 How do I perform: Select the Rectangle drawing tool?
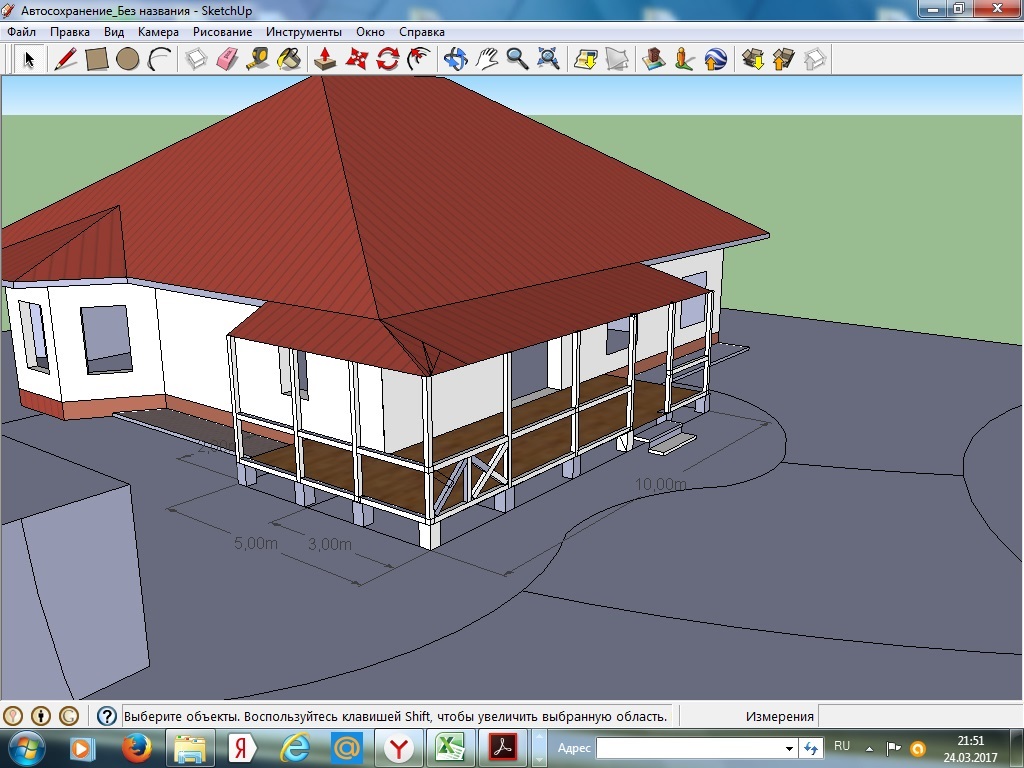point(96,59)
